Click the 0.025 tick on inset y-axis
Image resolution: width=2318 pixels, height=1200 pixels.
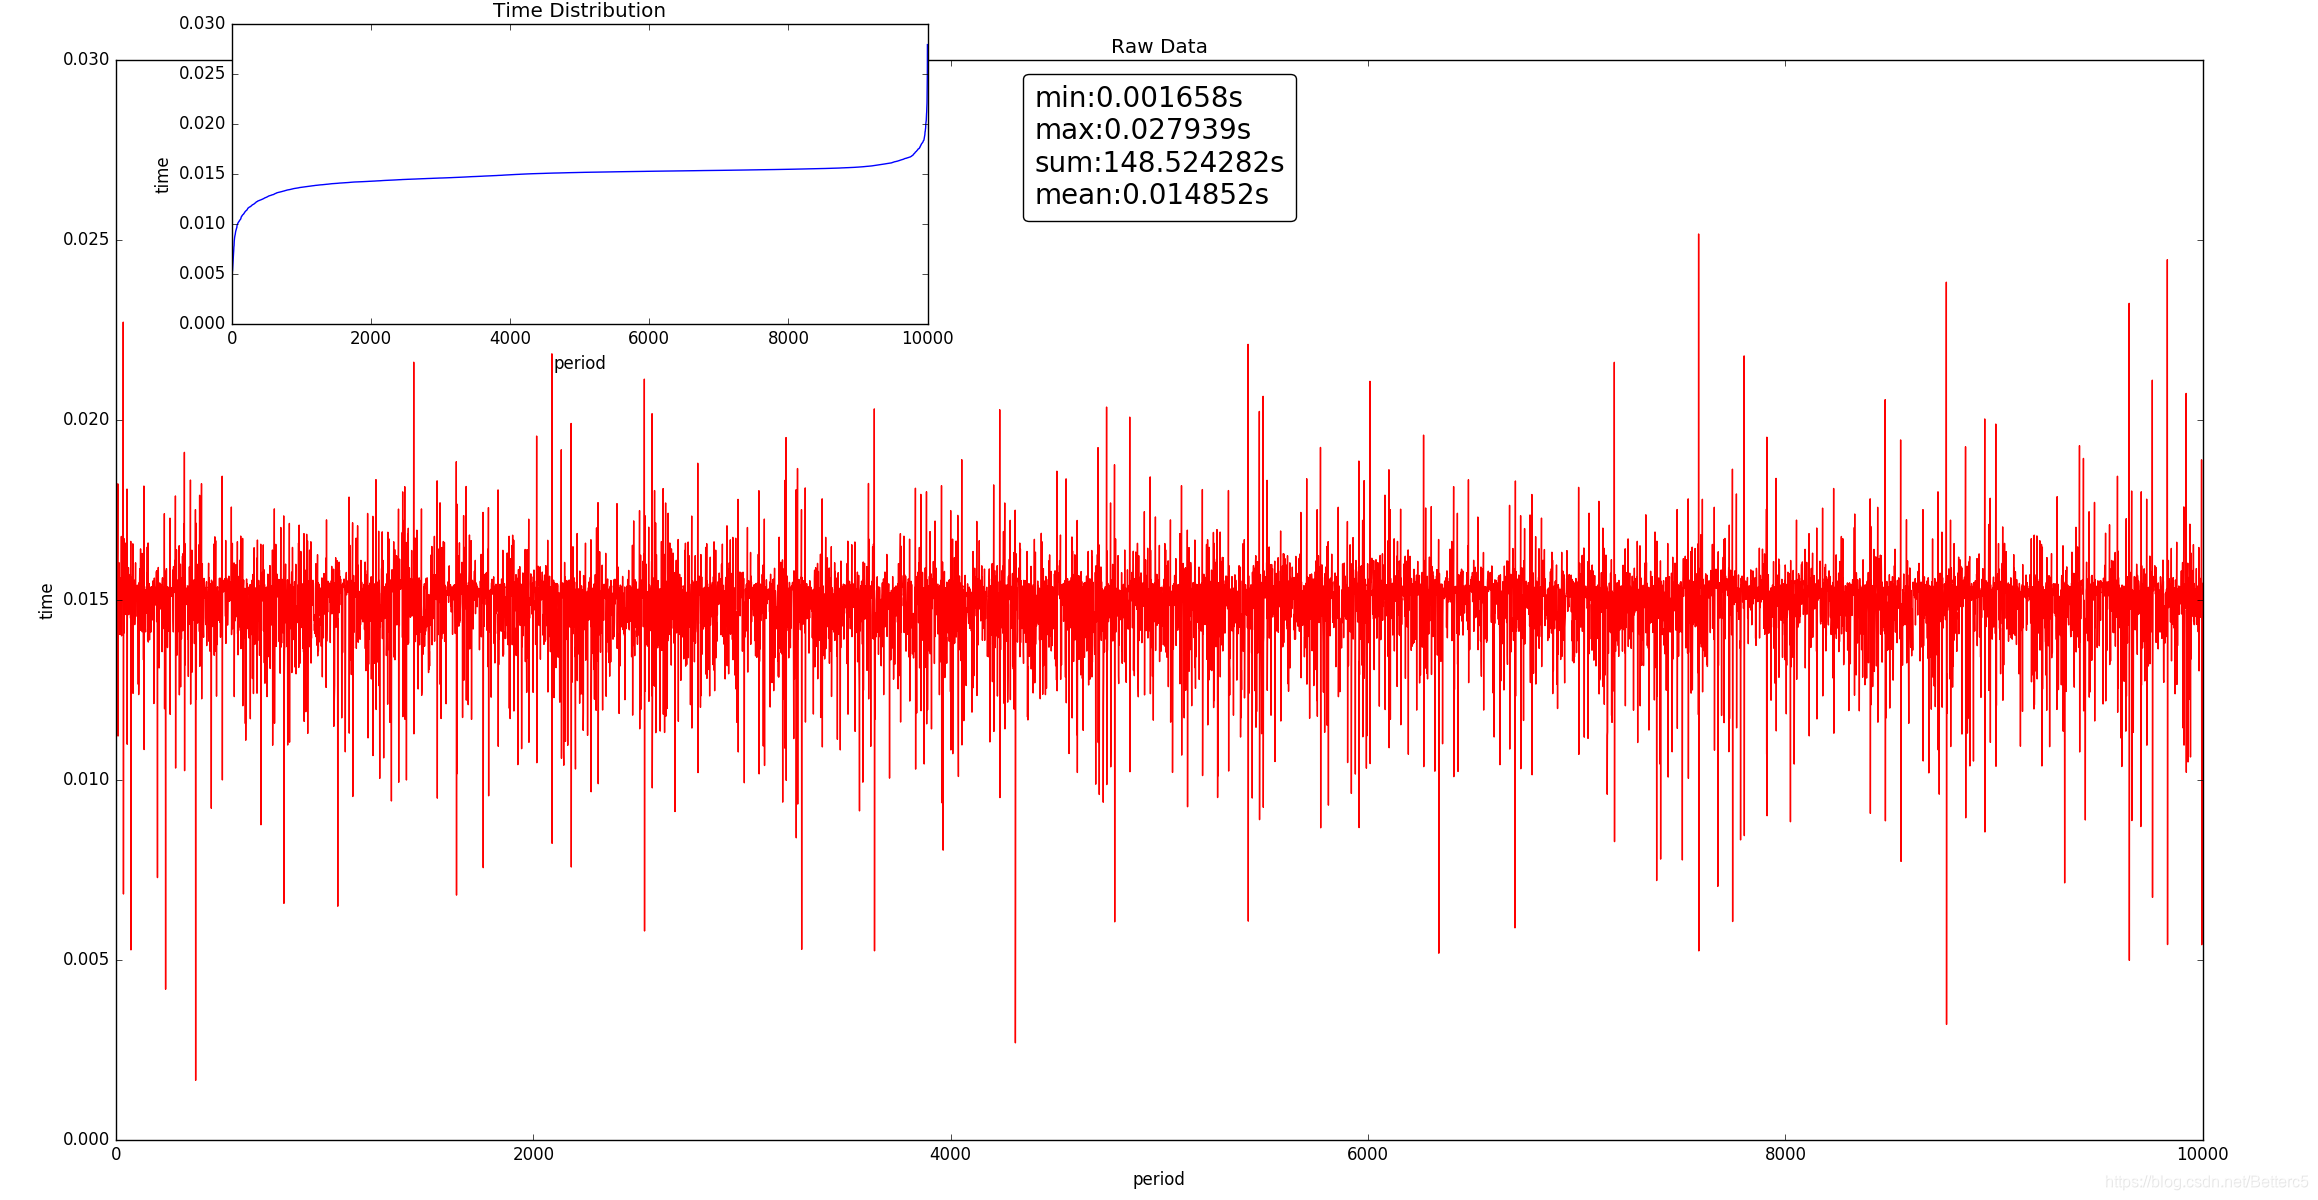pos(202,73)
